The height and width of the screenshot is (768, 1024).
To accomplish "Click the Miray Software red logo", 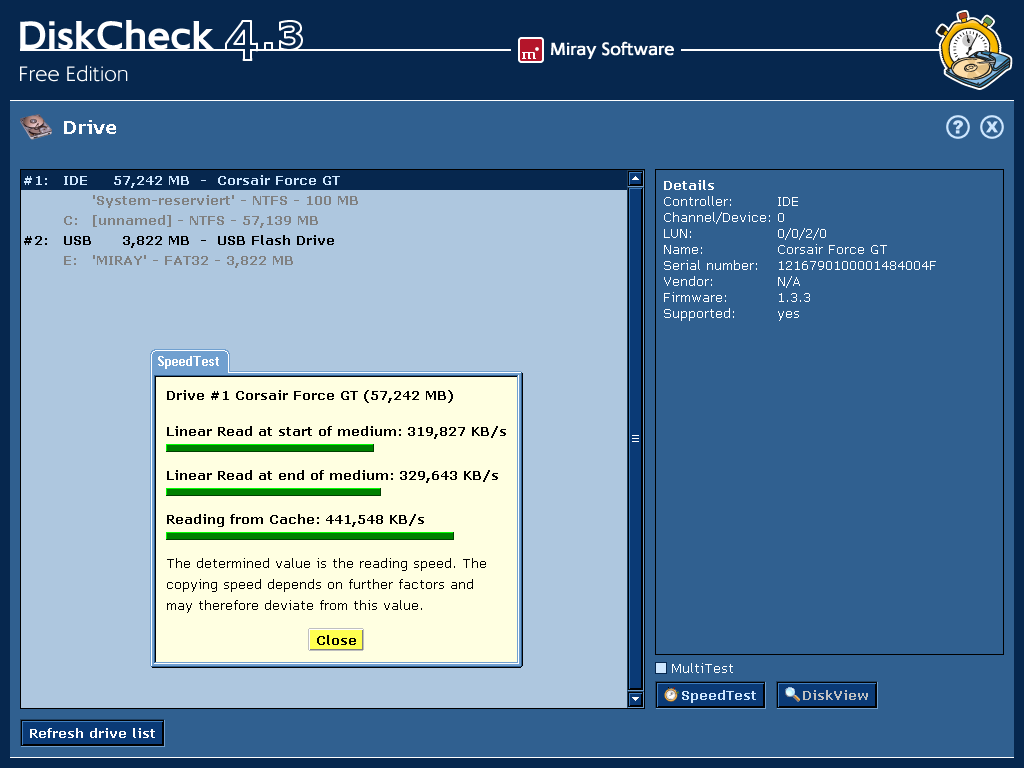I will 530,50.
